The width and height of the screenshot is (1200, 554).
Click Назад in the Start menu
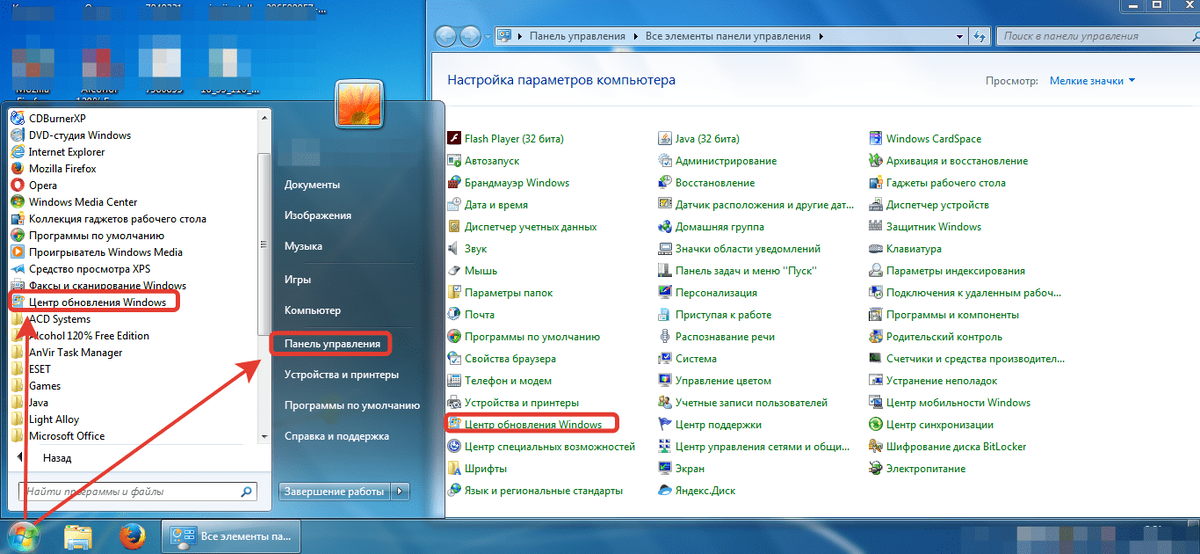(x=57, y=458)
